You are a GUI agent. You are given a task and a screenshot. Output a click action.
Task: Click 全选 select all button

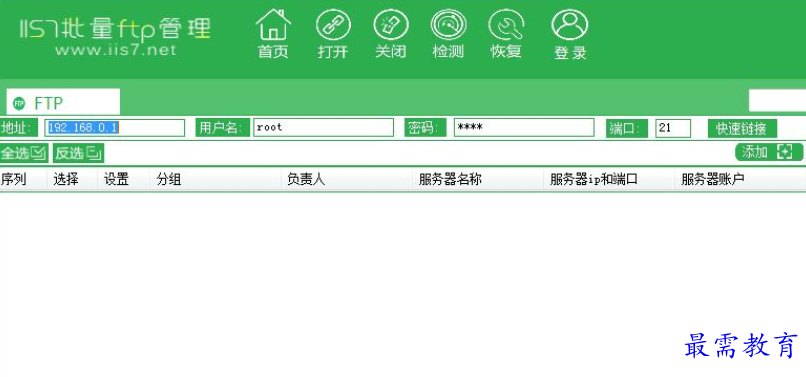[24, 153]
